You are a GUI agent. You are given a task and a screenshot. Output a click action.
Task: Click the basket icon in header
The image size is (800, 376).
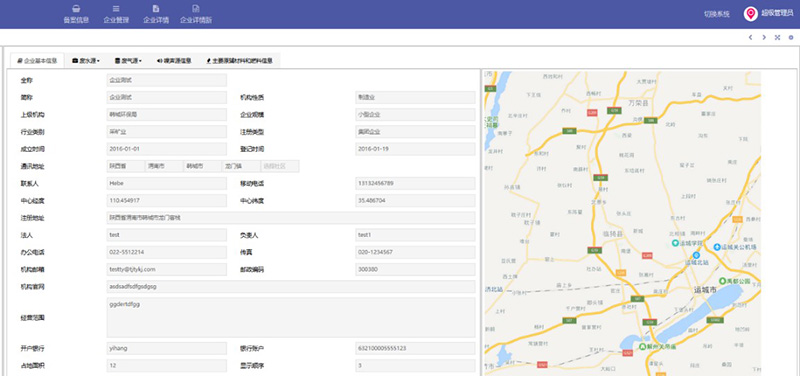[76, 9]
